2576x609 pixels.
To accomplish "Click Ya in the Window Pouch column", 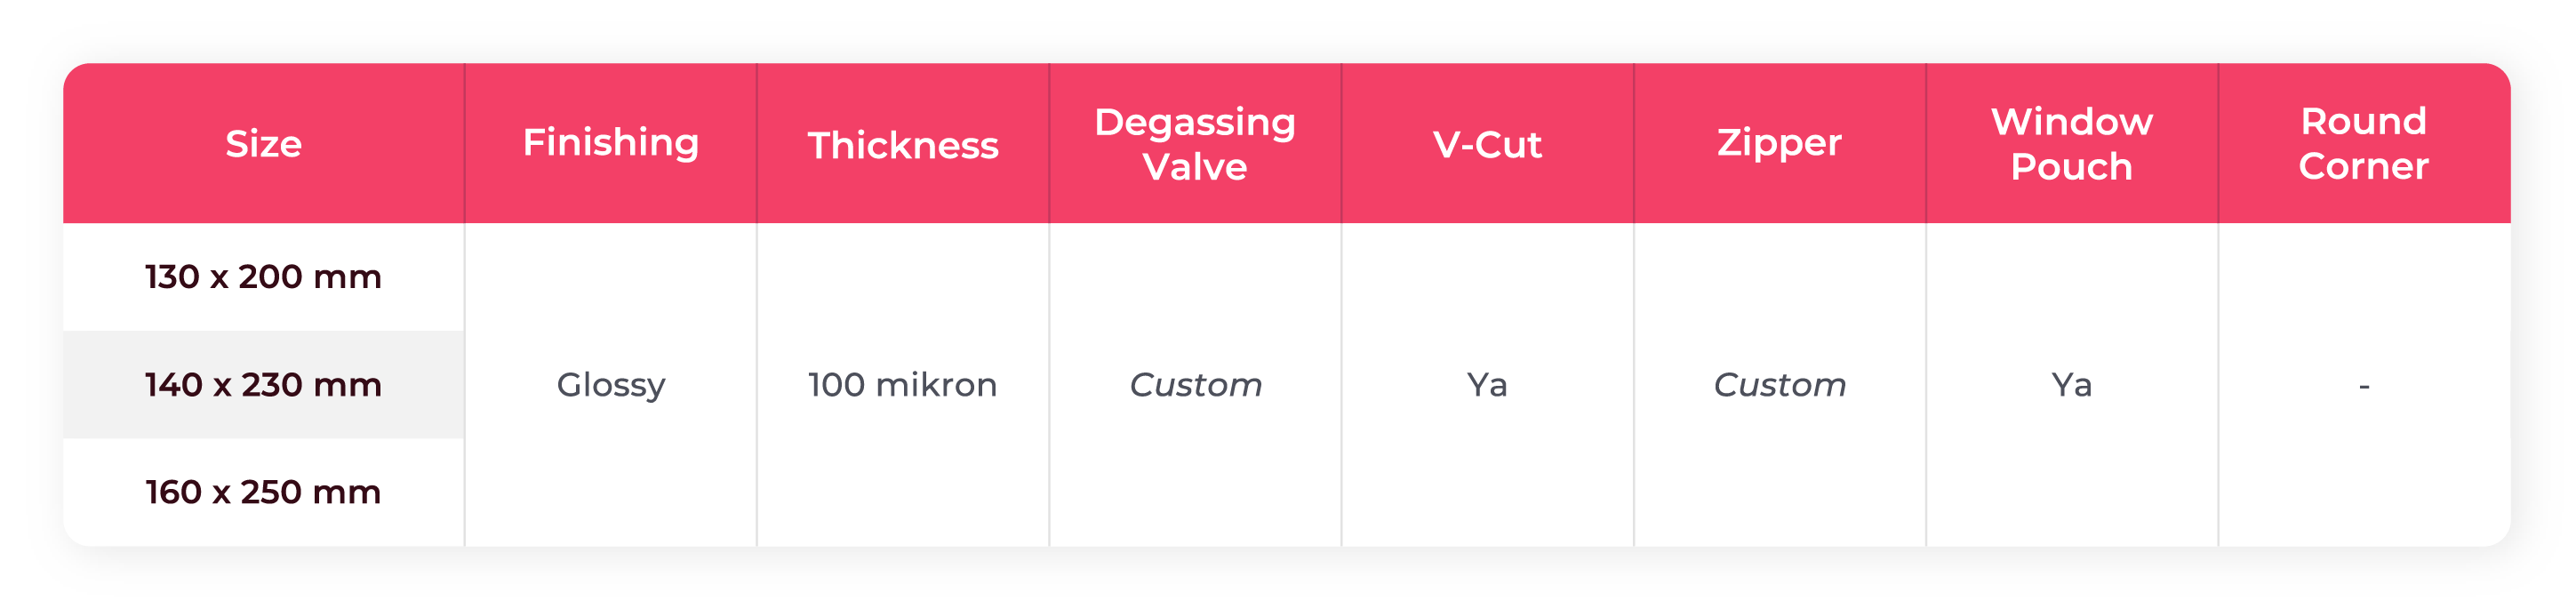I will [2071, 385].
